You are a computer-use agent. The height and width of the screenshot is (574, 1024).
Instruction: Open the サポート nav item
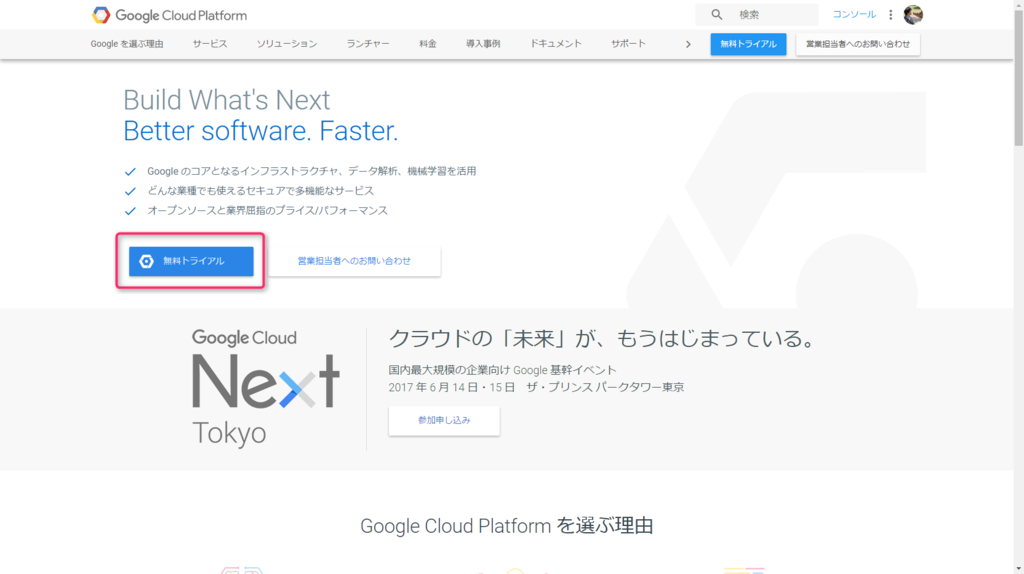click(x=628, y=44)
